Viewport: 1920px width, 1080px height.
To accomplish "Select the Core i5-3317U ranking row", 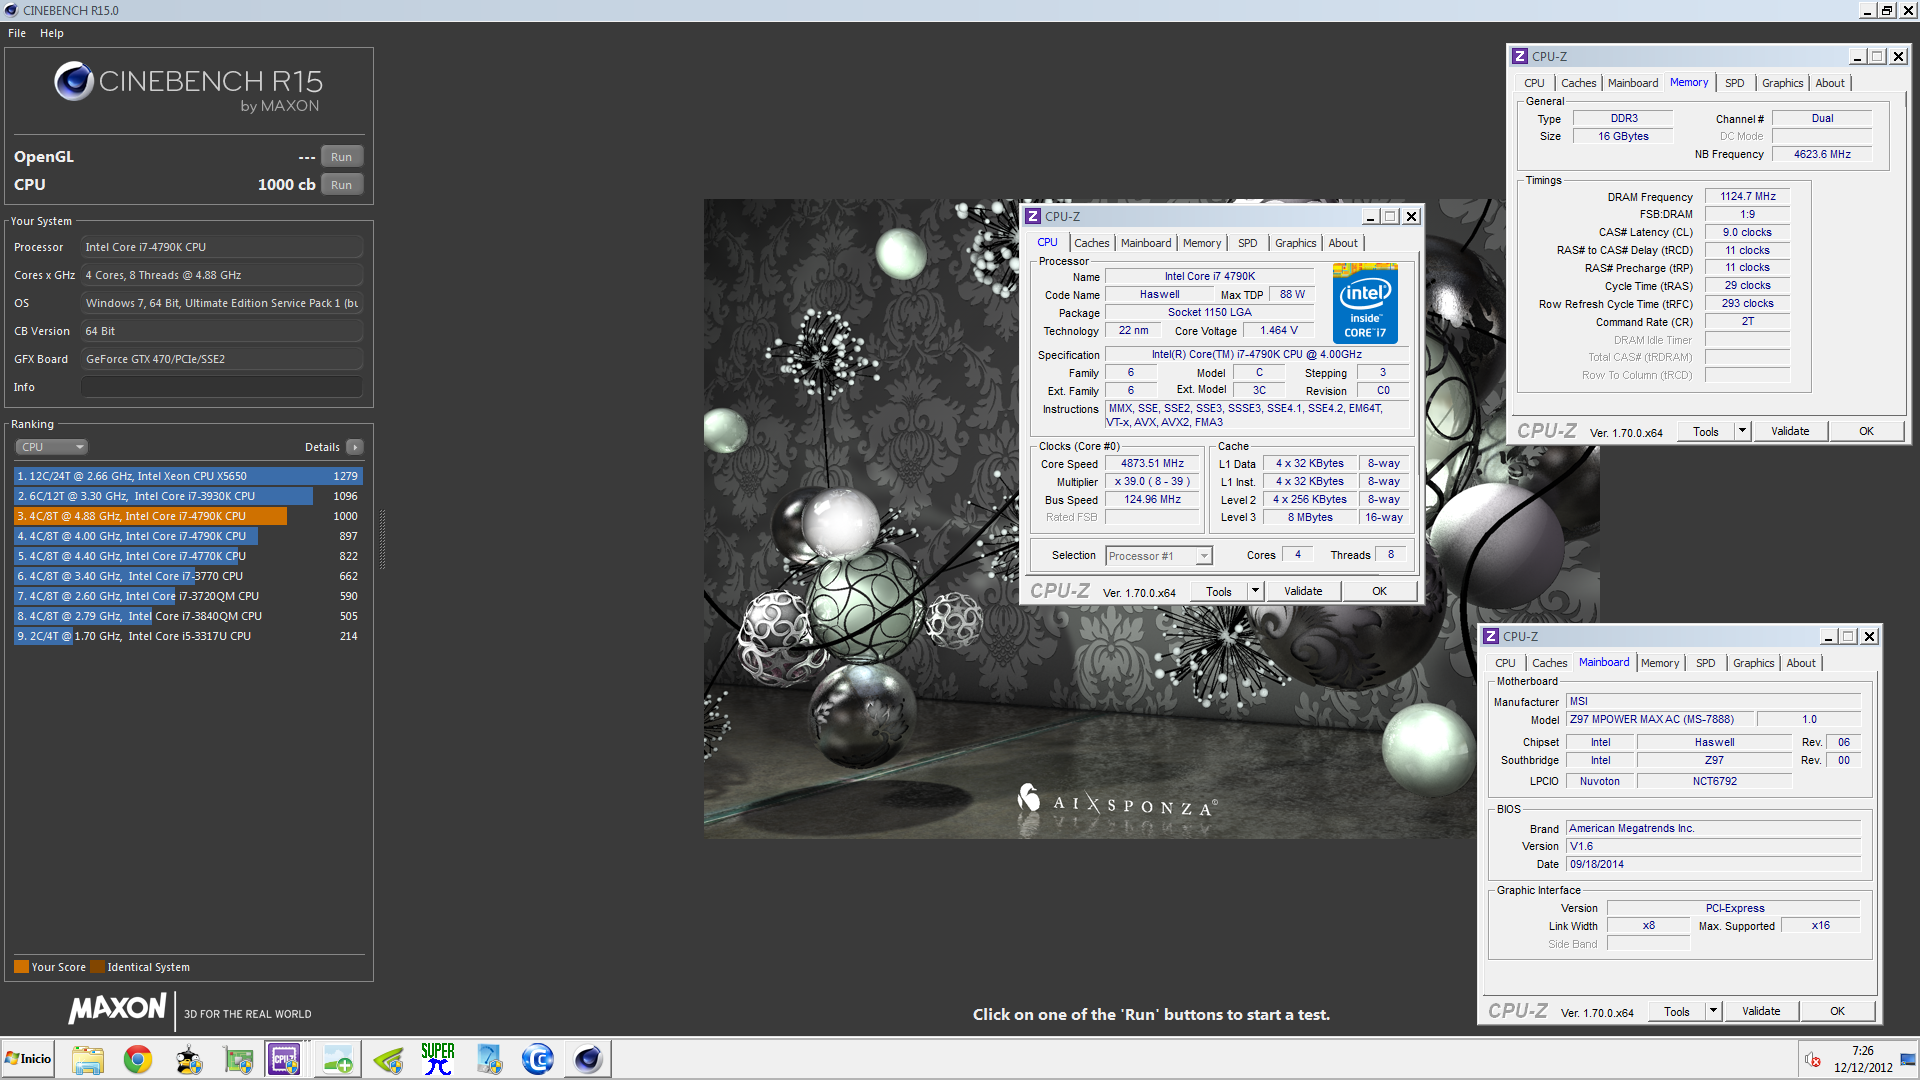I will point(188,636).
